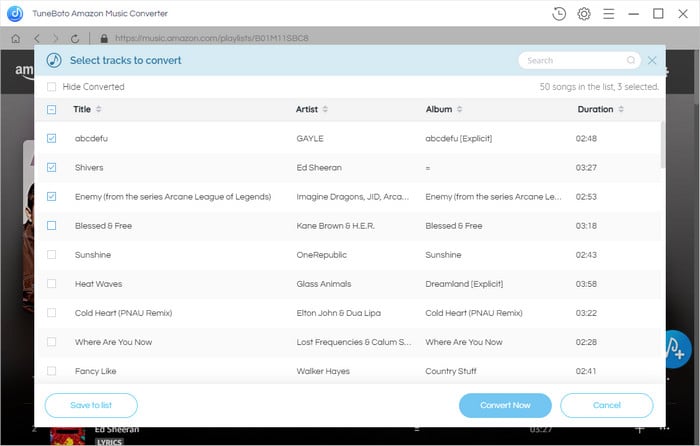Viewport: 700px width, 446px height.
Task: Click the artist OneRepublic
Action: click(x=321, y=255)
